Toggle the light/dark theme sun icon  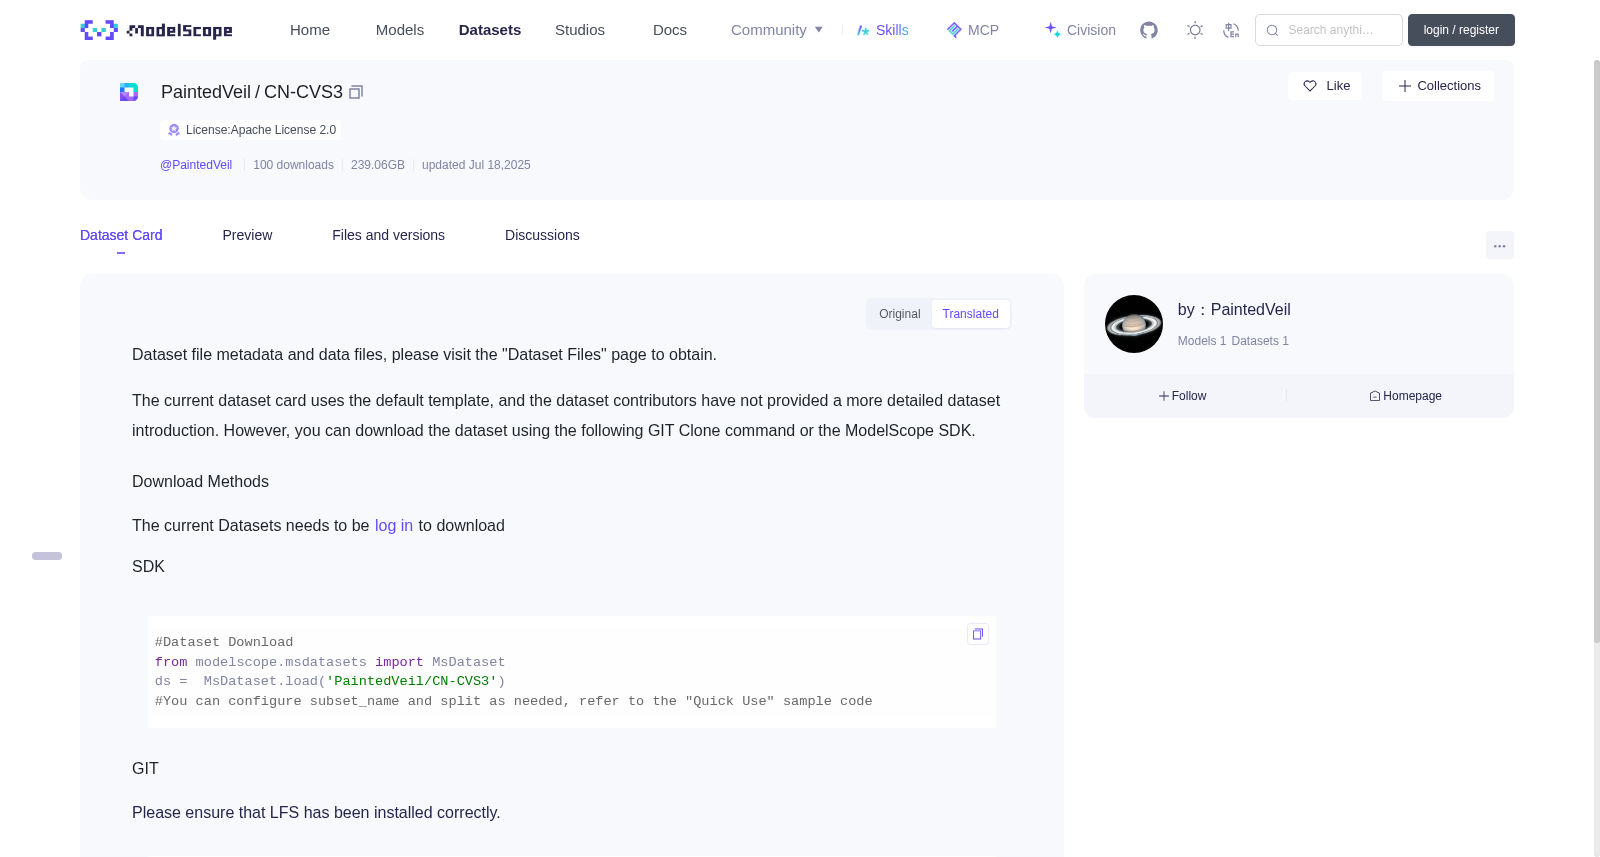[x=1195, y=30]
